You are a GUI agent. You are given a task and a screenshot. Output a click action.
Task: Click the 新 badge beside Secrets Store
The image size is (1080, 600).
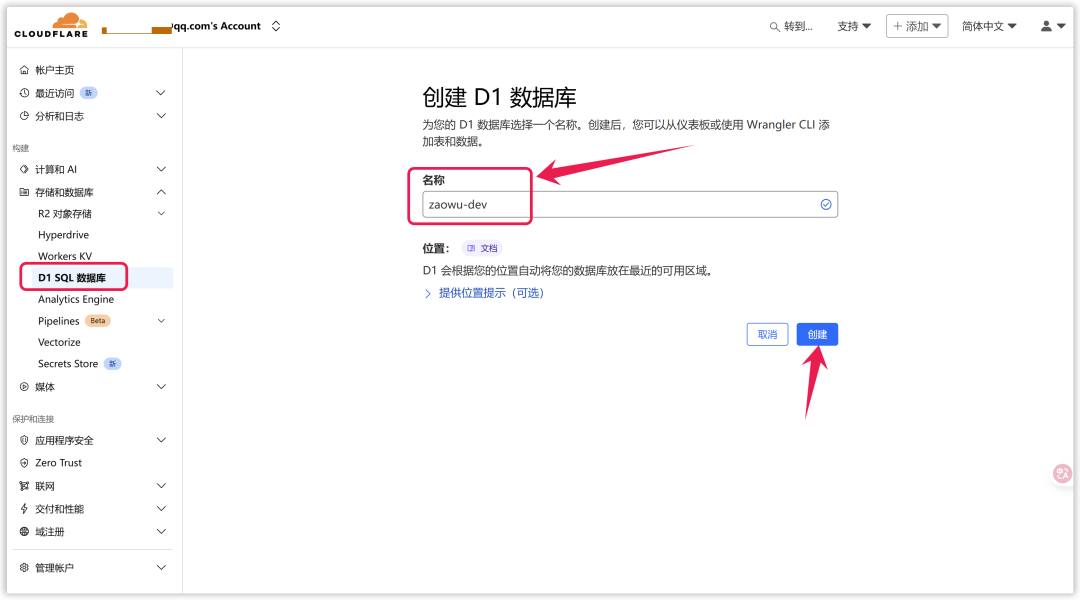pyautogui.click(x=112, y=364)
